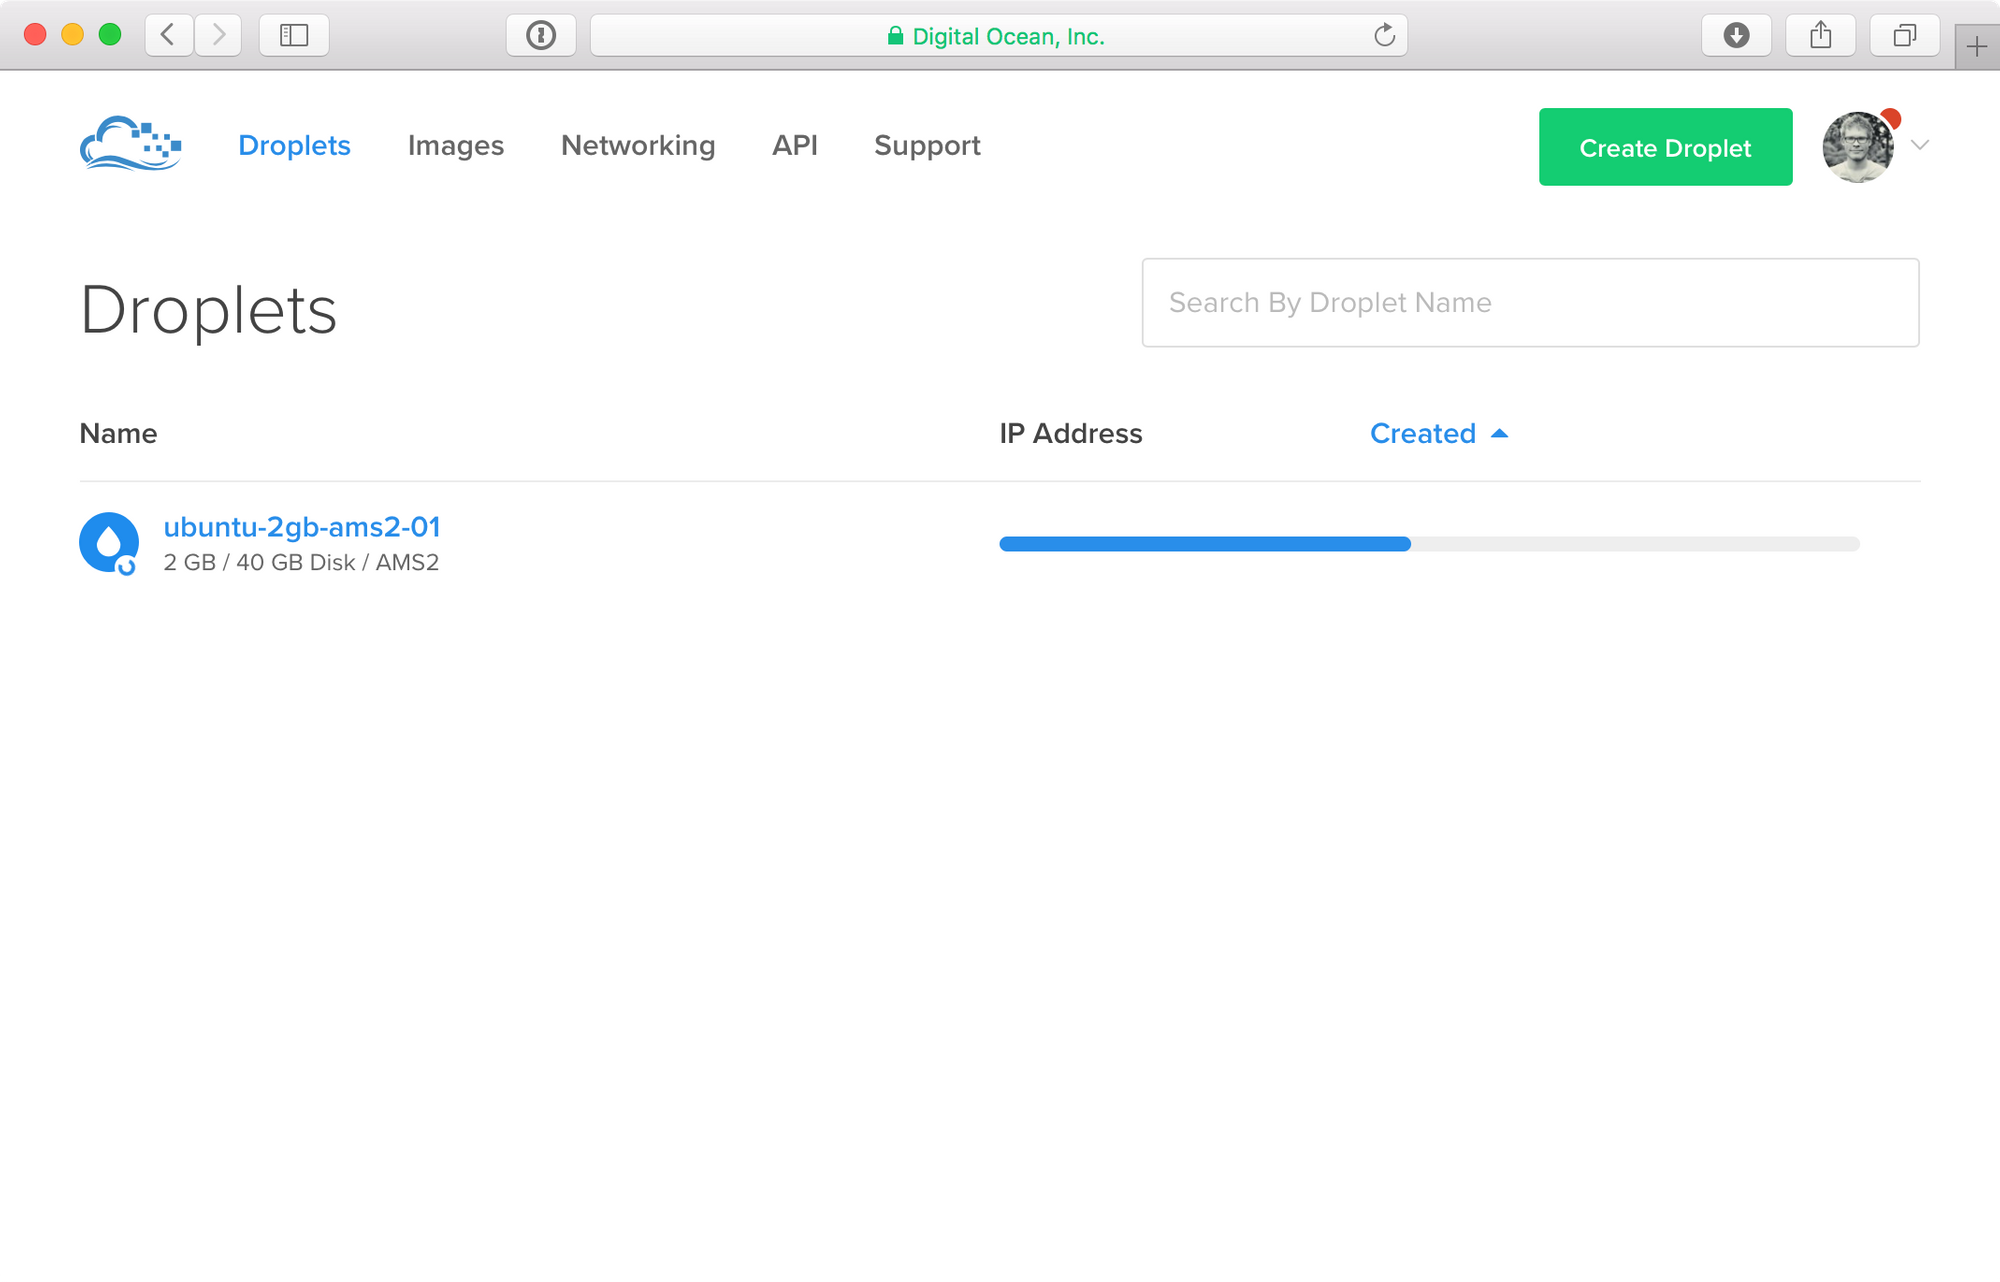Click the droplet creation progress bar
Viewport: 2000px width, 1282px height.
click(x=1429, y=544)
